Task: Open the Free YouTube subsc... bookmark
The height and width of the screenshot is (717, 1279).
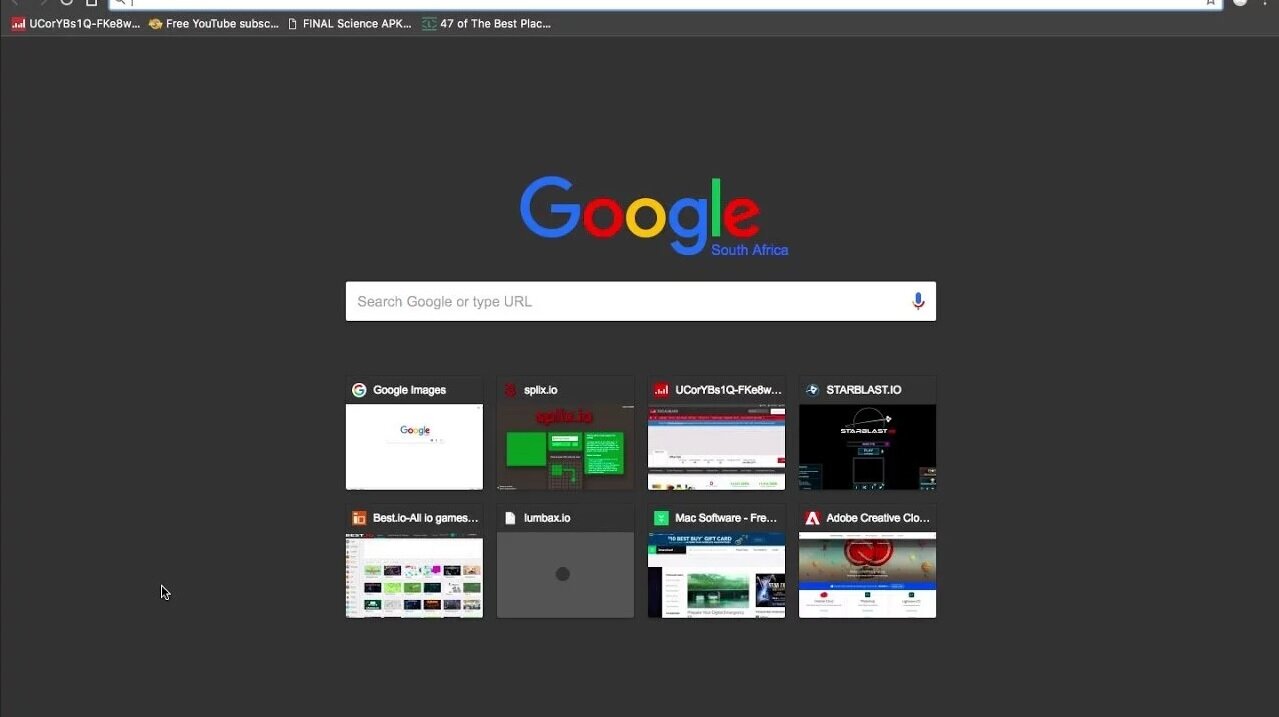Action: coord(214,24)
